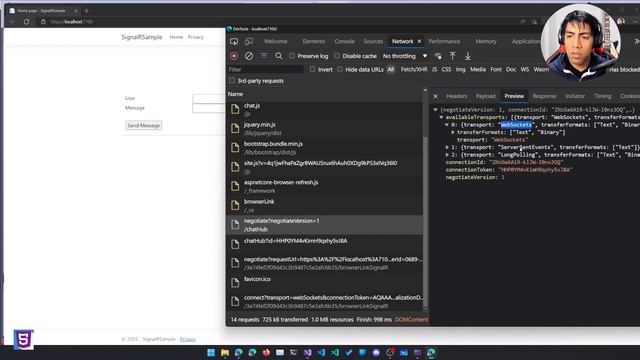Open the request Timing tab

click(x=602, y=96)
